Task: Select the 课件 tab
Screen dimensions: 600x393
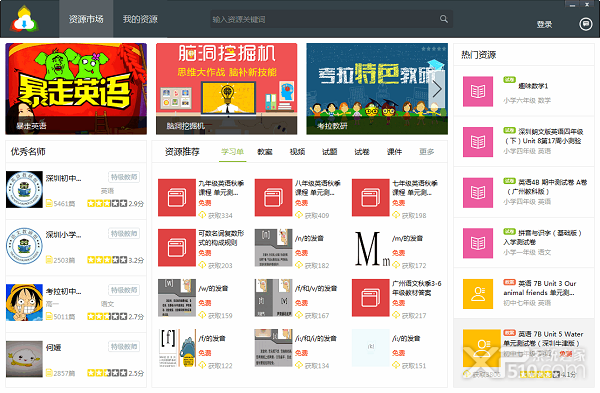Action: 394,152
